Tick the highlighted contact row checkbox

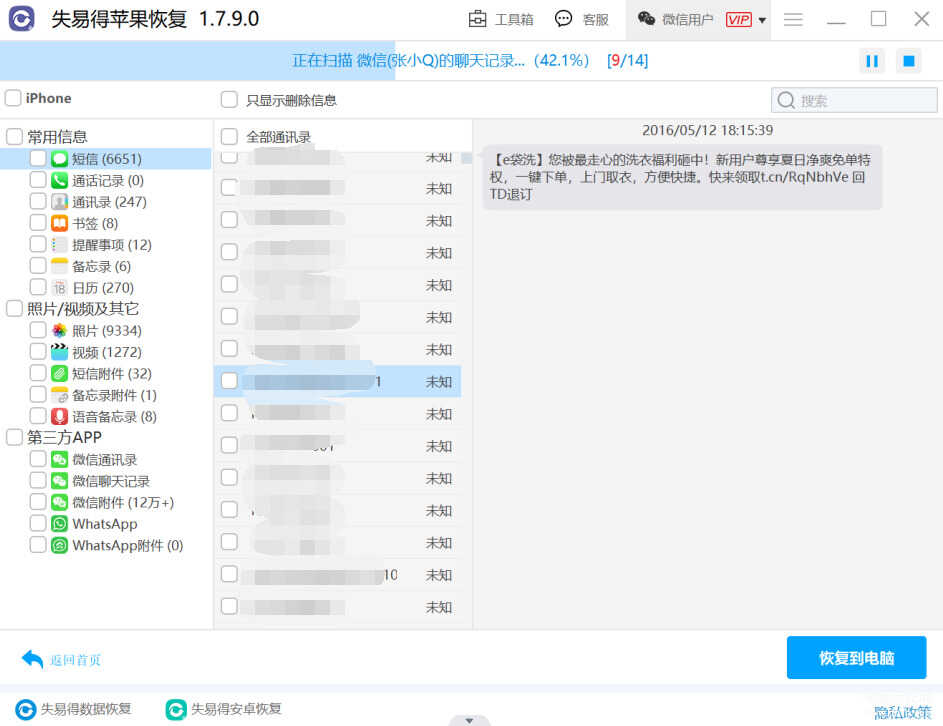tap(229, 381)
